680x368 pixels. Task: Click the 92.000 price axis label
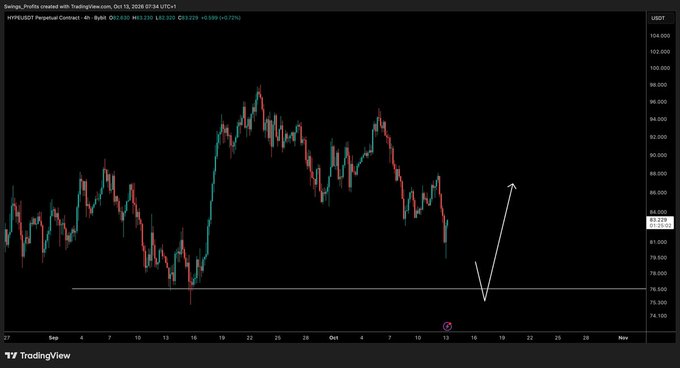point(658,137)
